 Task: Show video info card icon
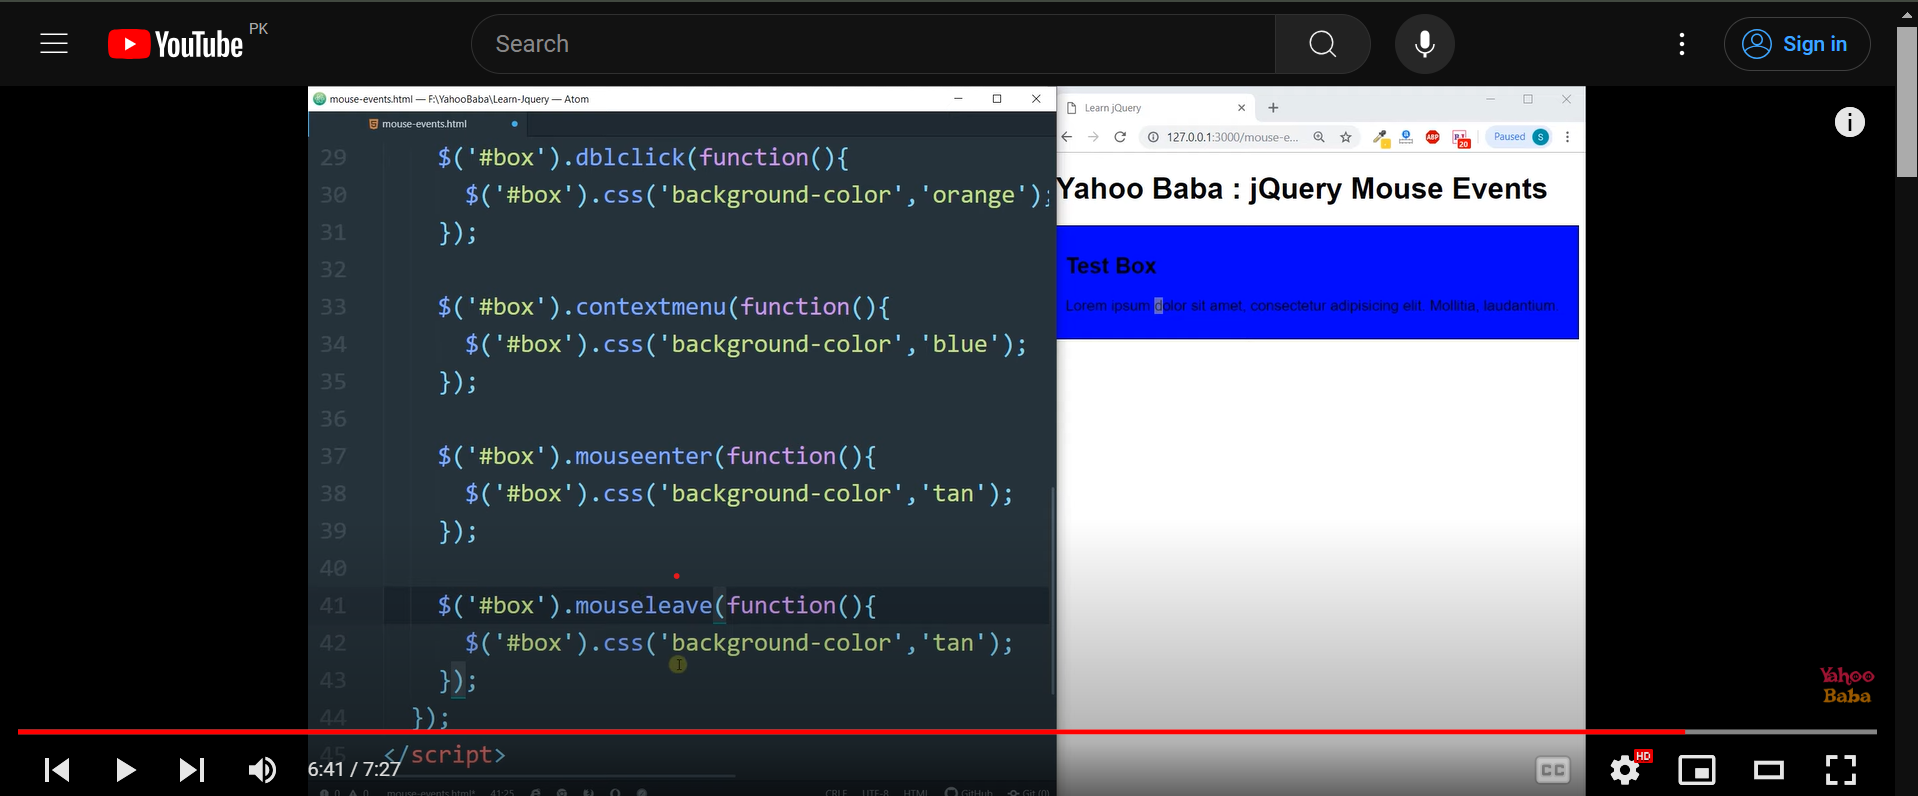tap(1849, 122)
